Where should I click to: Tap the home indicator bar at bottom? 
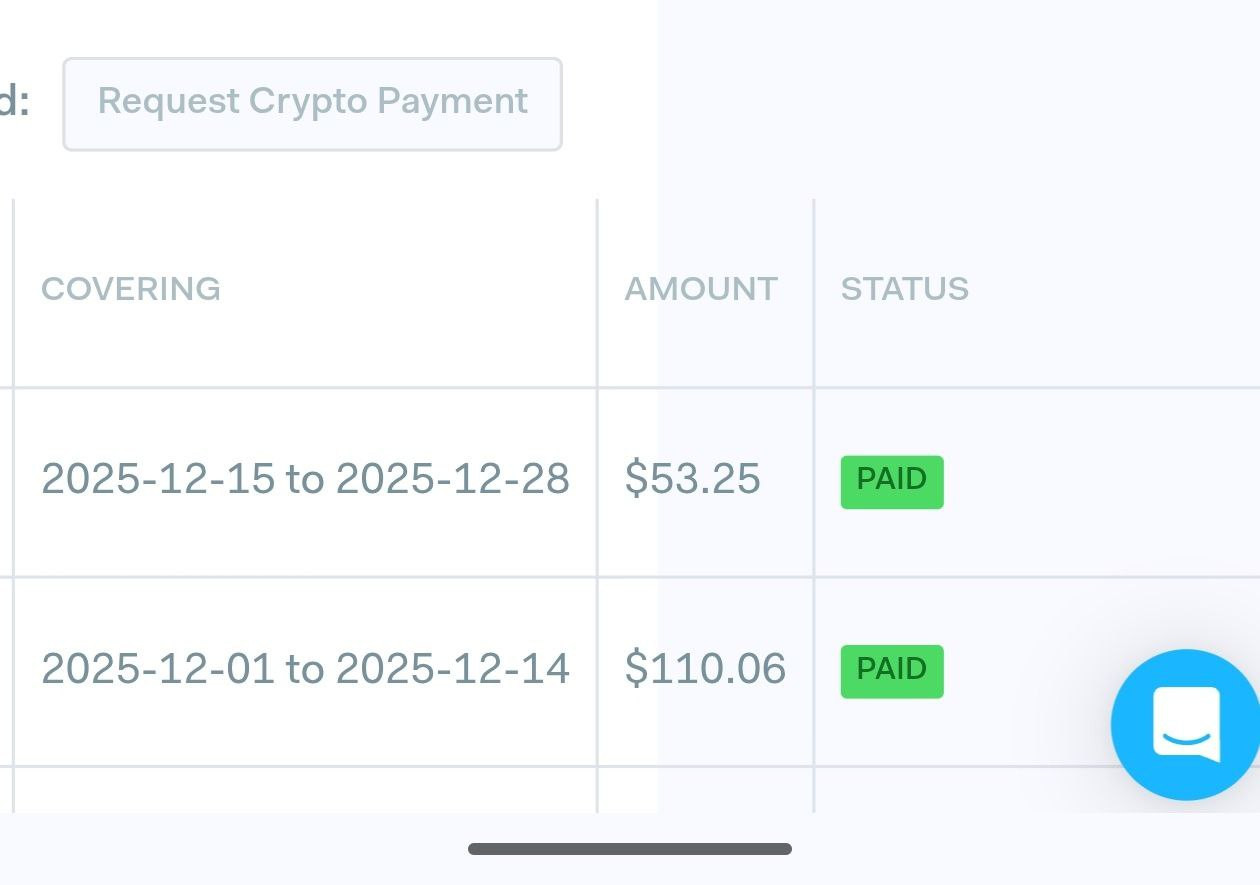click(630, 849)
